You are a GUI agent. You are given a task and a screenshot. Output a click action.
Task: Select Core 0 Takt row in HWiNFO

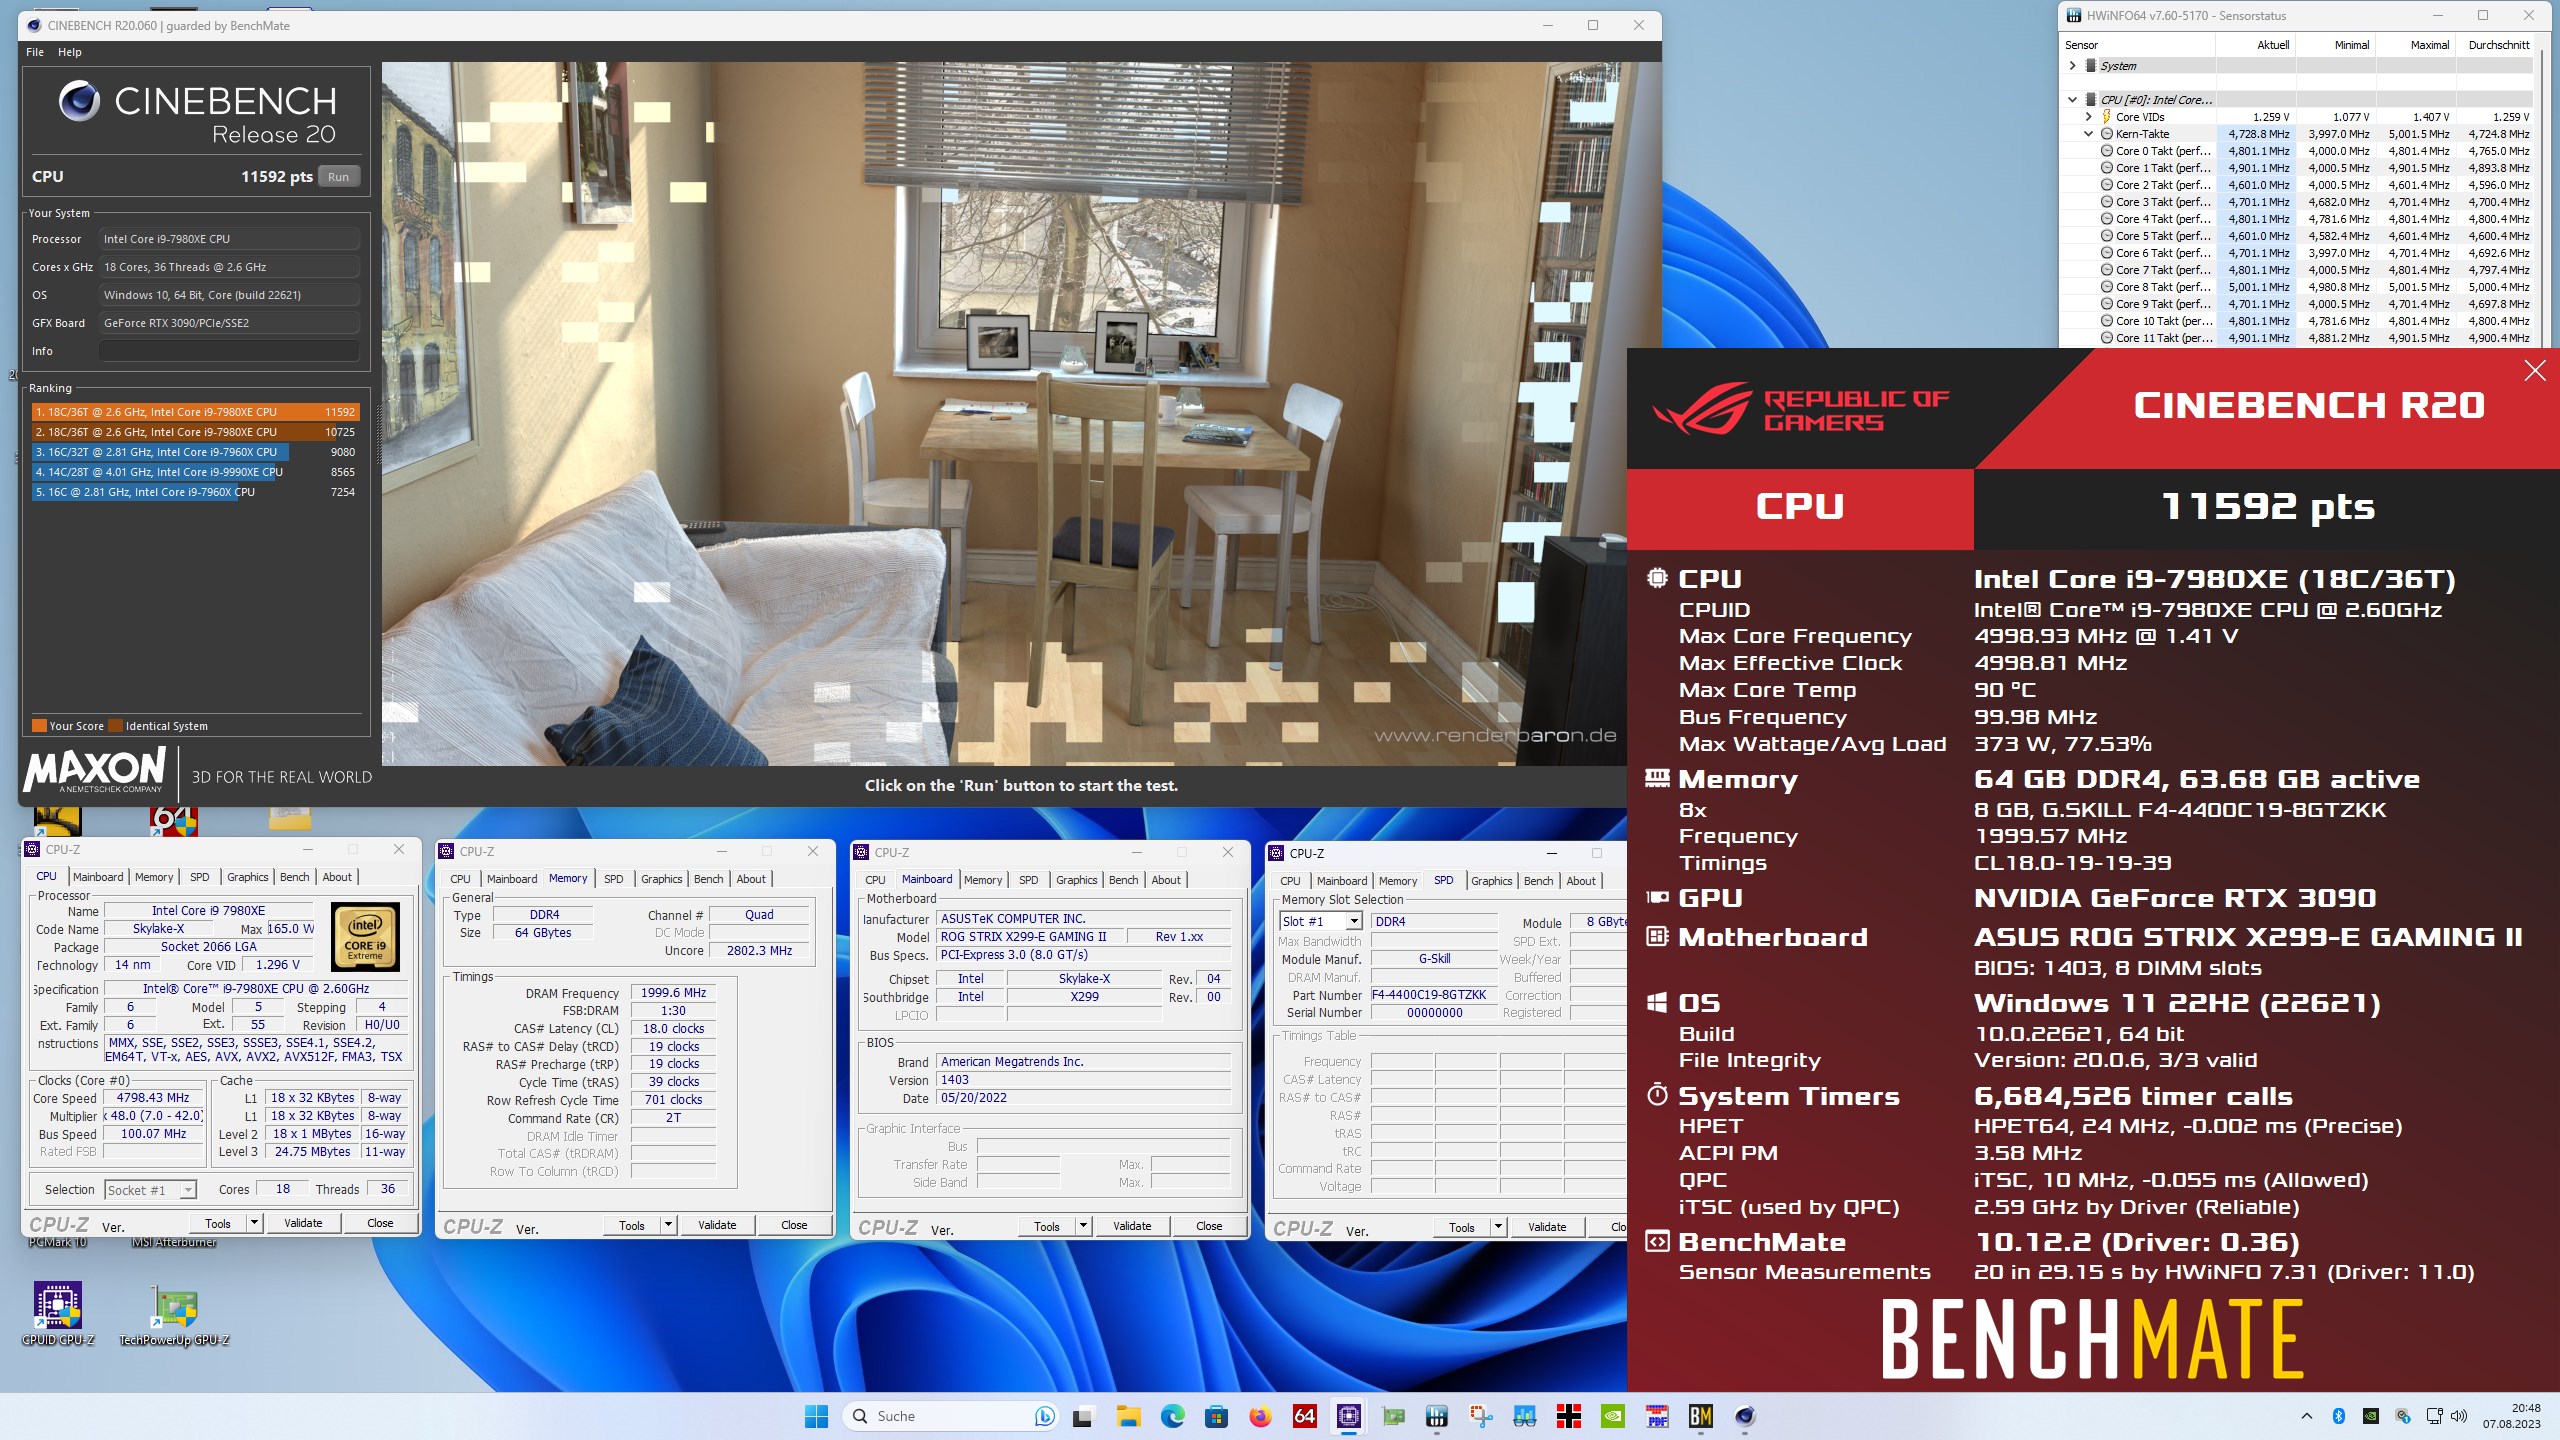point(2297,151)
